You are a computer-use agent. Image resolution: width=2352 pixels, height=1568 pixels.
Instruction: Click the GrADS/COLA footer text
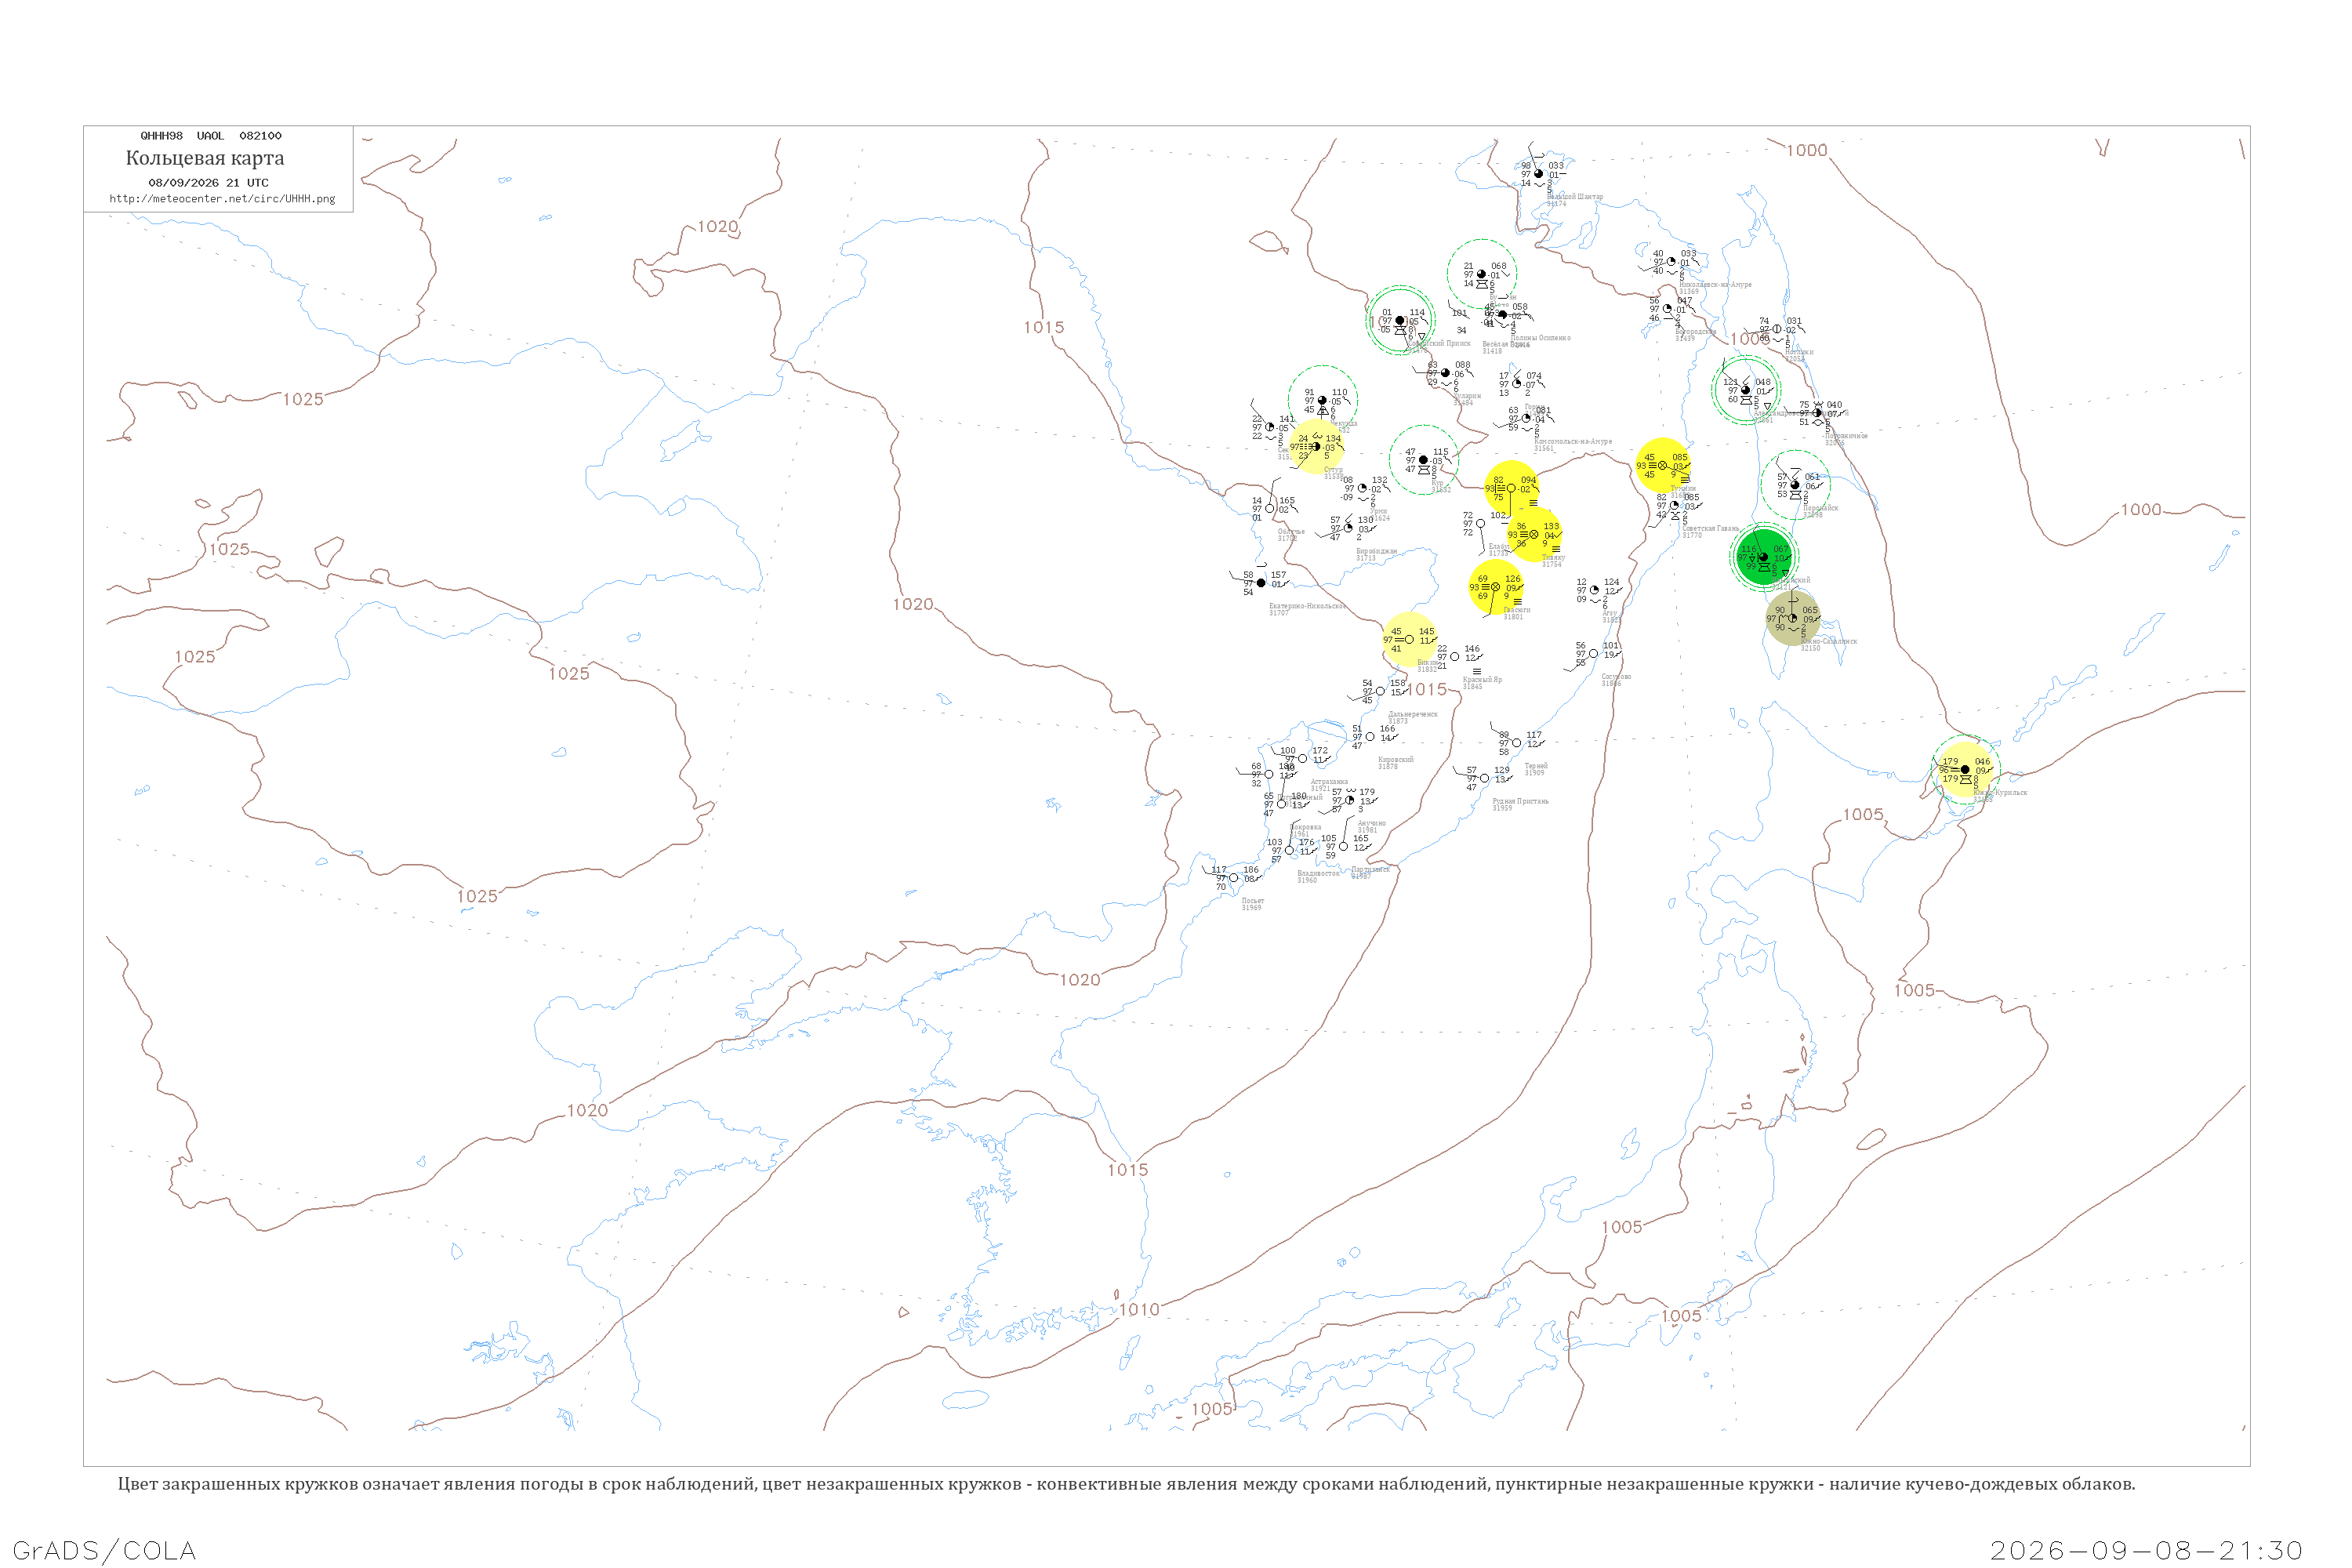coord(104,1550)
